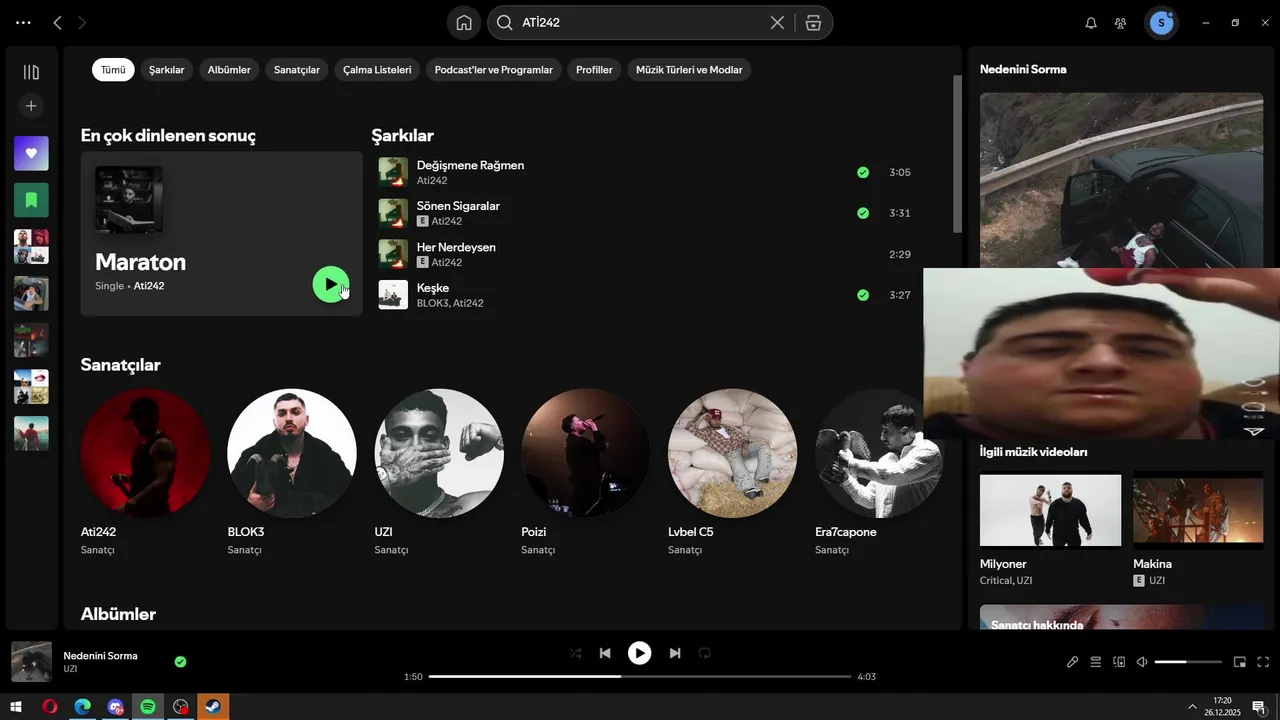1280x720 pixels.
Task: Open the Windows Start button
Action: point(16,707)
